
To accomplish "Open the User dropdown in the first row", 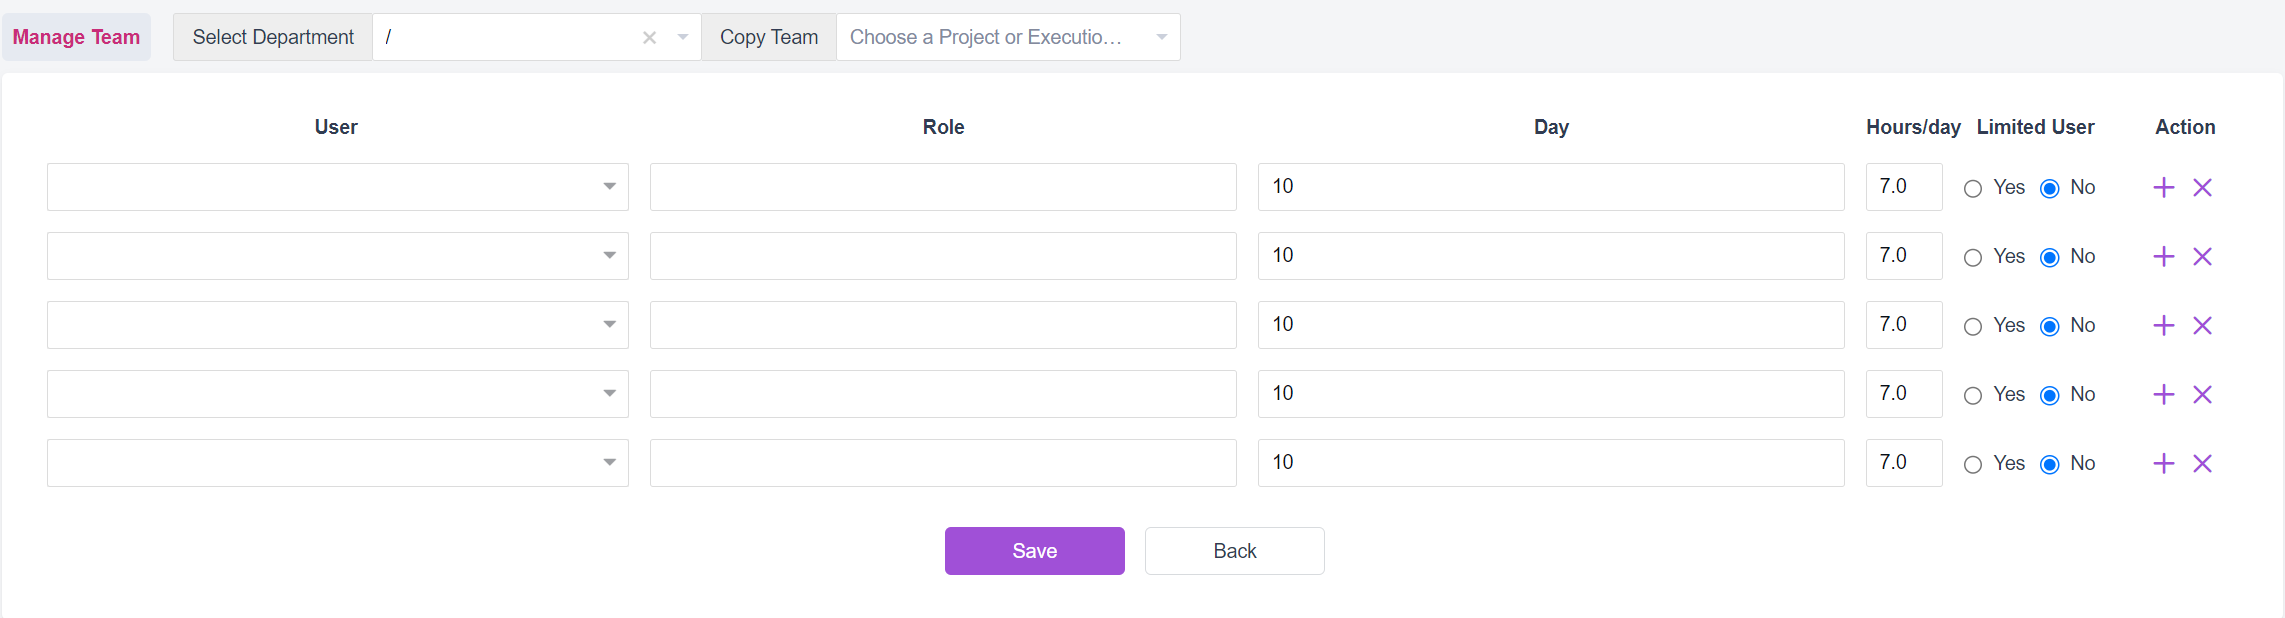I will pos(337,187).
